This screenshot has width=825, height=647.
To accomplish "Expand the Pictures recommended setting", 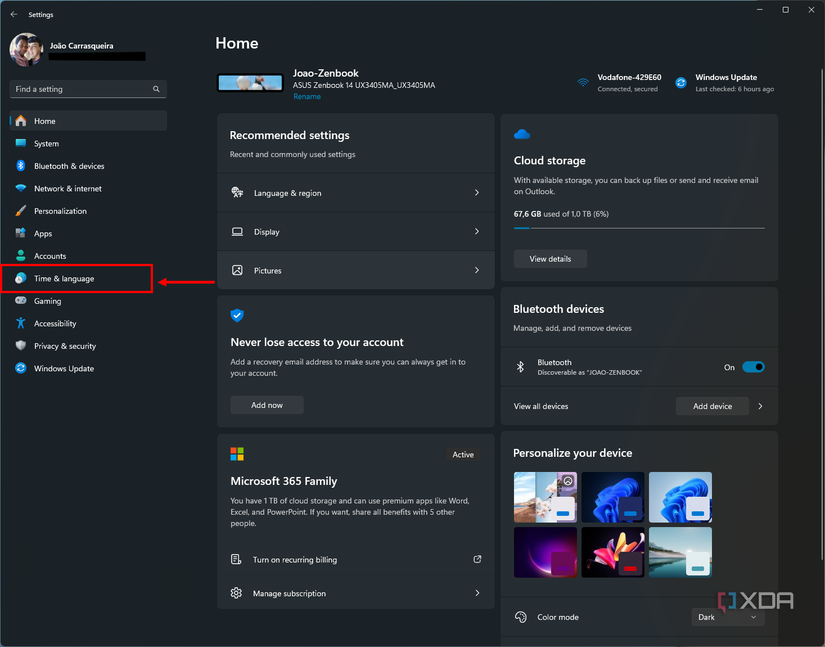I will click(477, 270).
